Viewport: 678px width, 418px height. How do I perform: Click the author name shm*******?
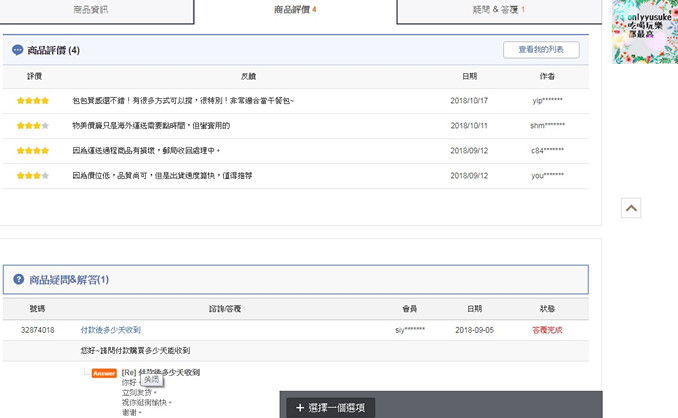pos(547,126)
